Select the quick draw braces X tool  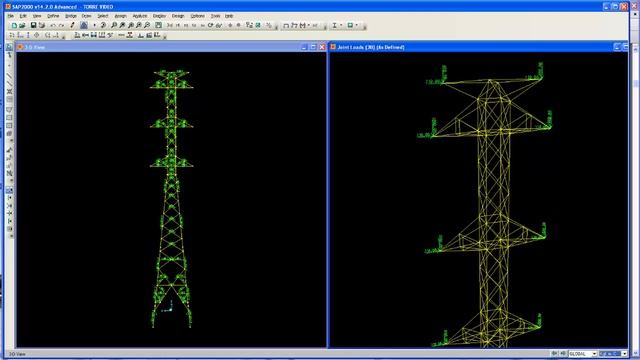click(x=9, y=91)
